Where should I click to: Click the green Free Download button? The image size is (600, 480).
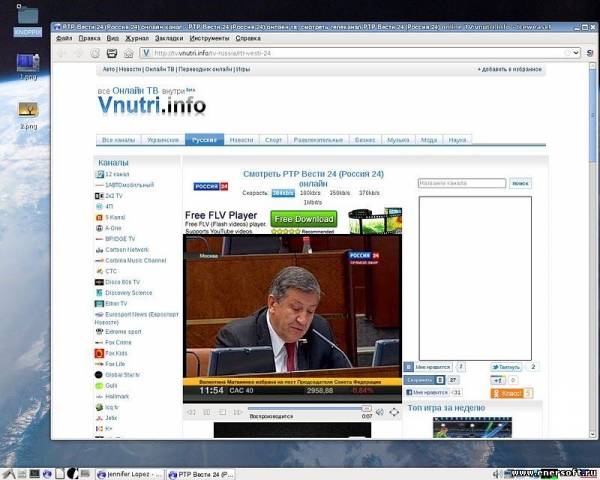[x=304, y=219]
